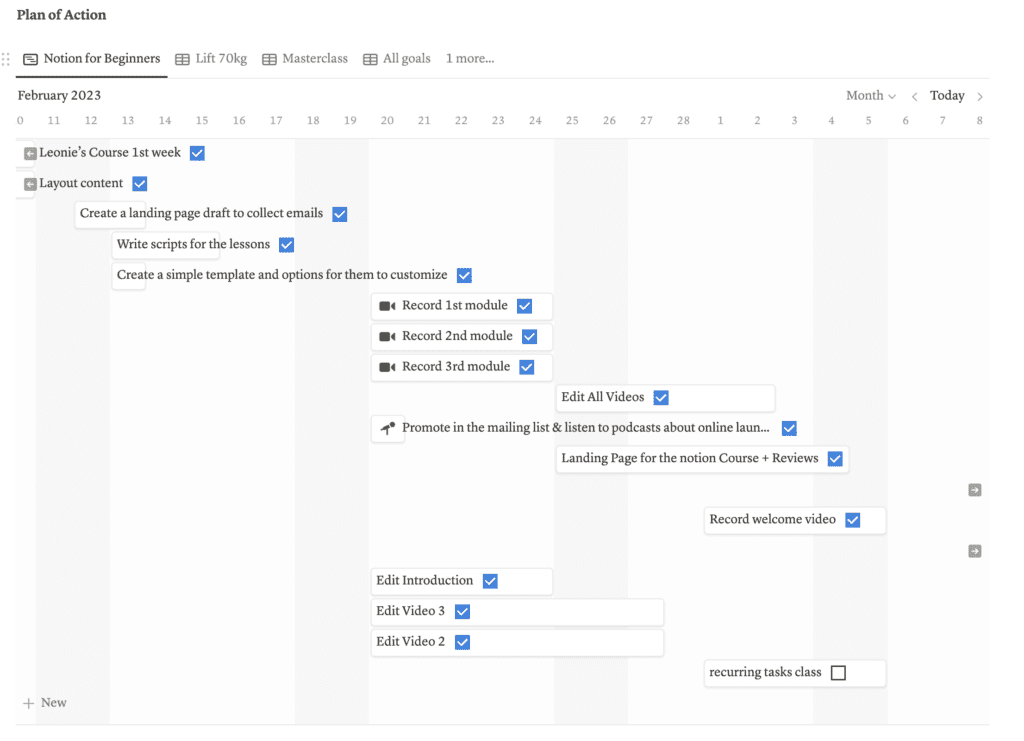Open Create a landing page draft task
Screen dimensions: 1024x741
pos(201,213)
